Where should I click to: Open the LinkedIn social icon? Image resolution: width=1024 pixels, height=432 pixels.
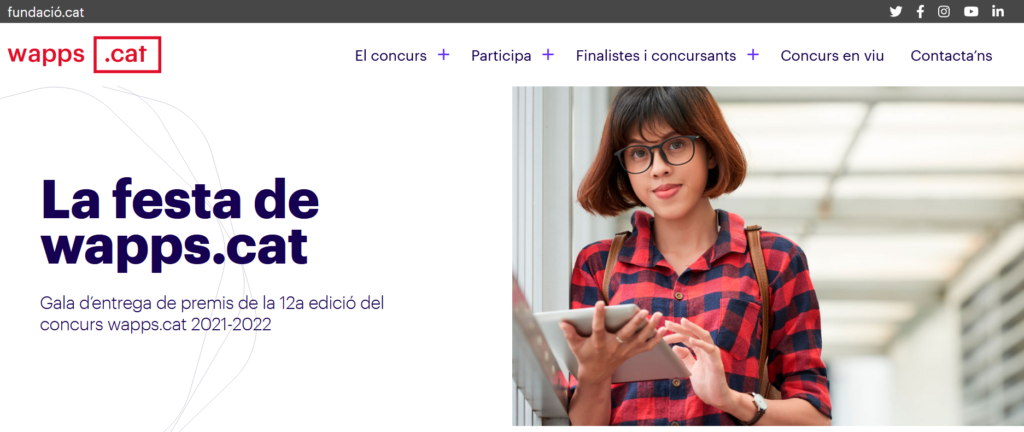coord(997,12)
